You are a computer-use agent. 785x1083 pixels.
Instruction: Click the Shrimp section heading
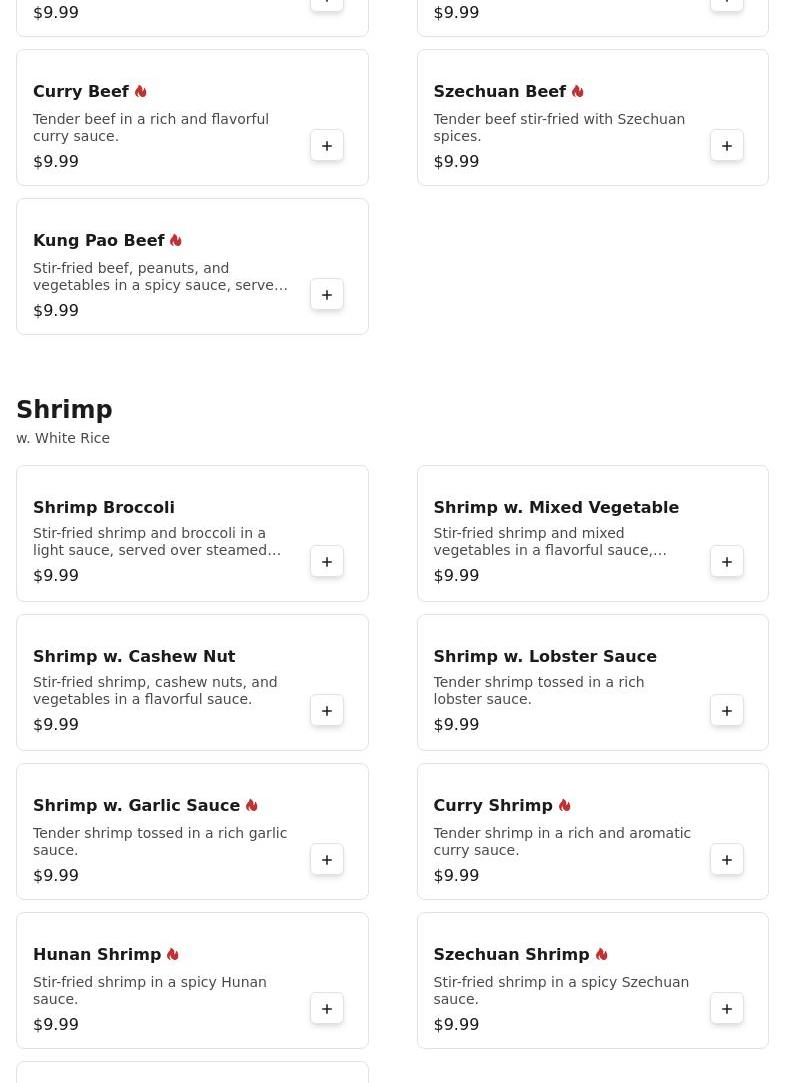tap(64, 409)
